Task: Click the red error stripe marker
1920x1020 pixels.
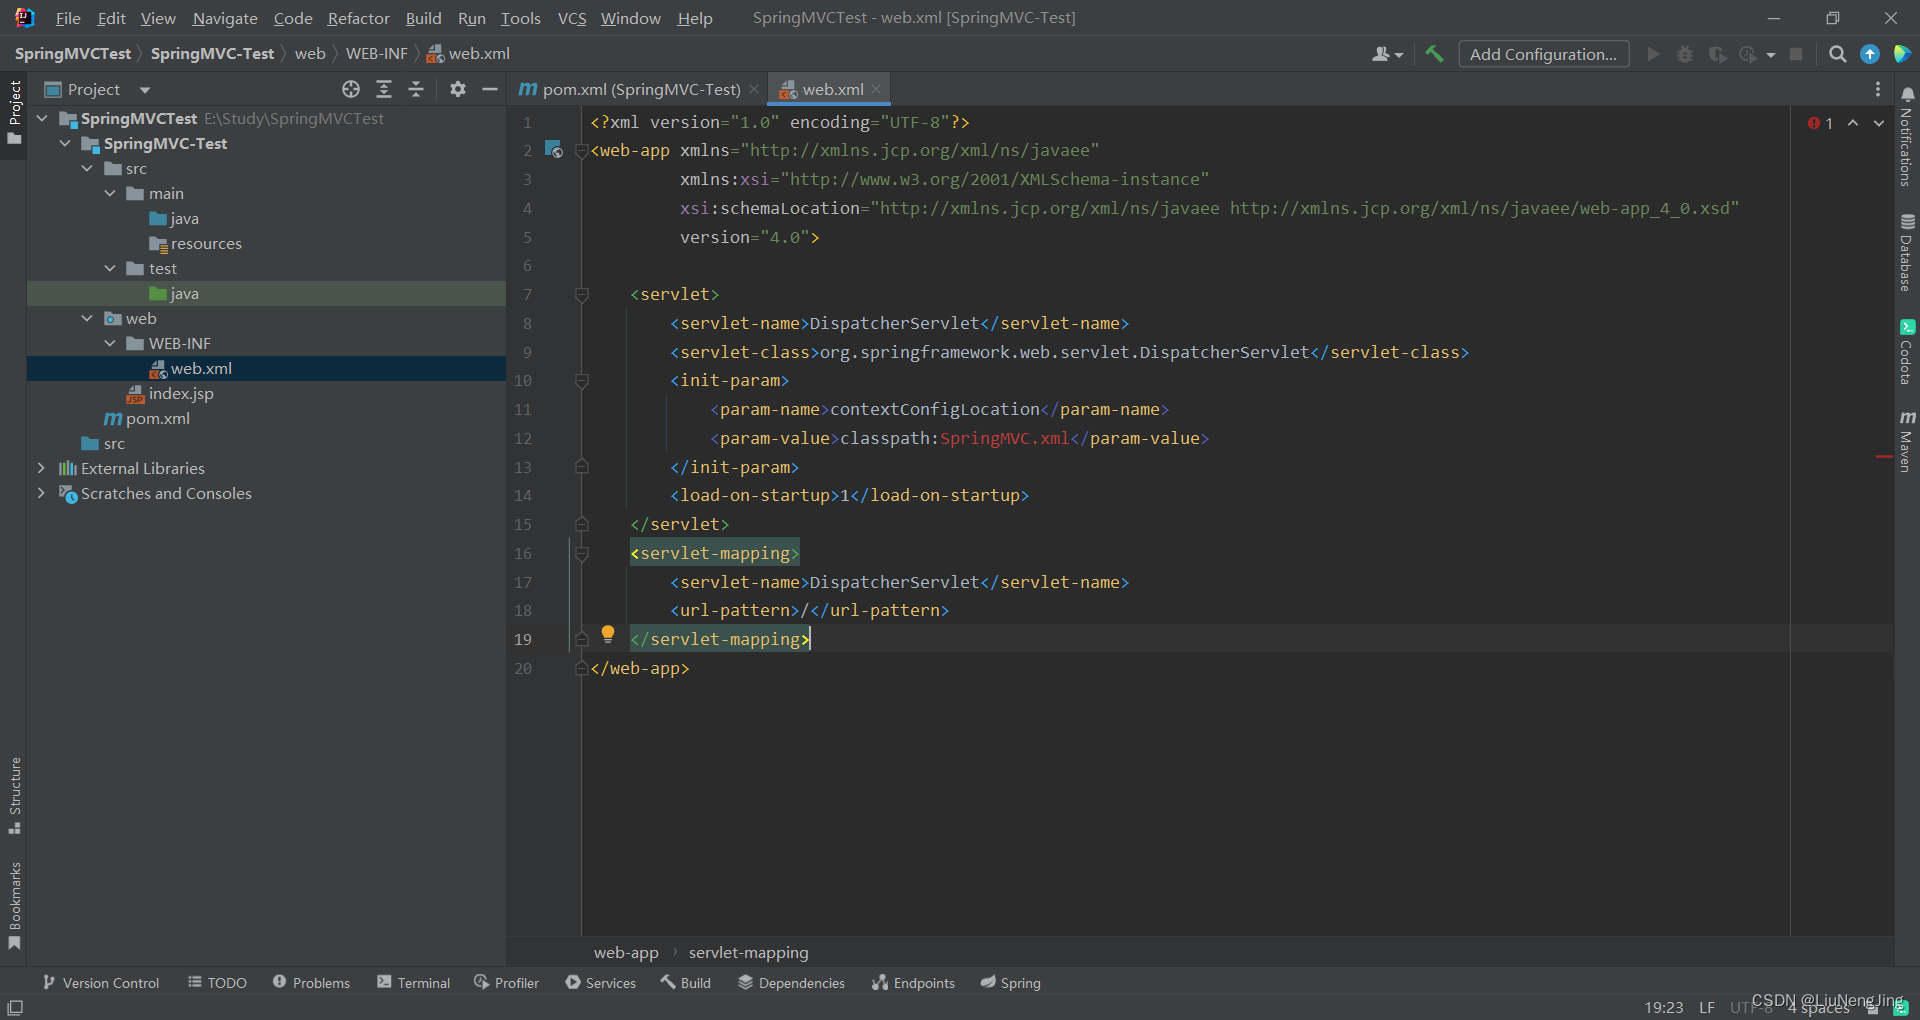Action: click(1884, 457)
